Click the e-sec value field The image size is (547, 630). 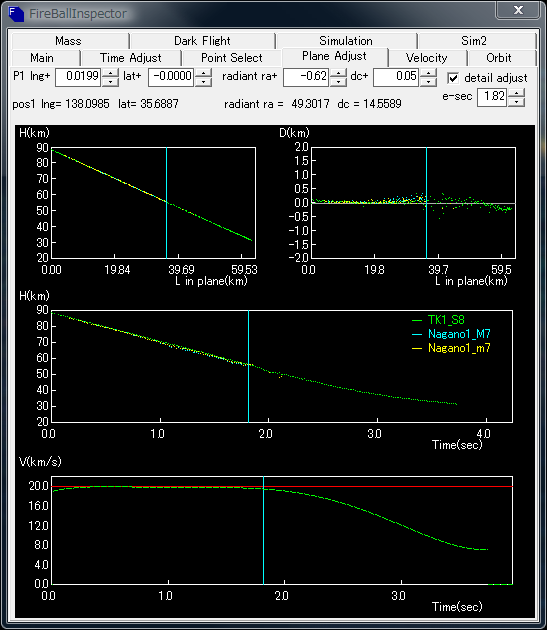pos(492,97)
